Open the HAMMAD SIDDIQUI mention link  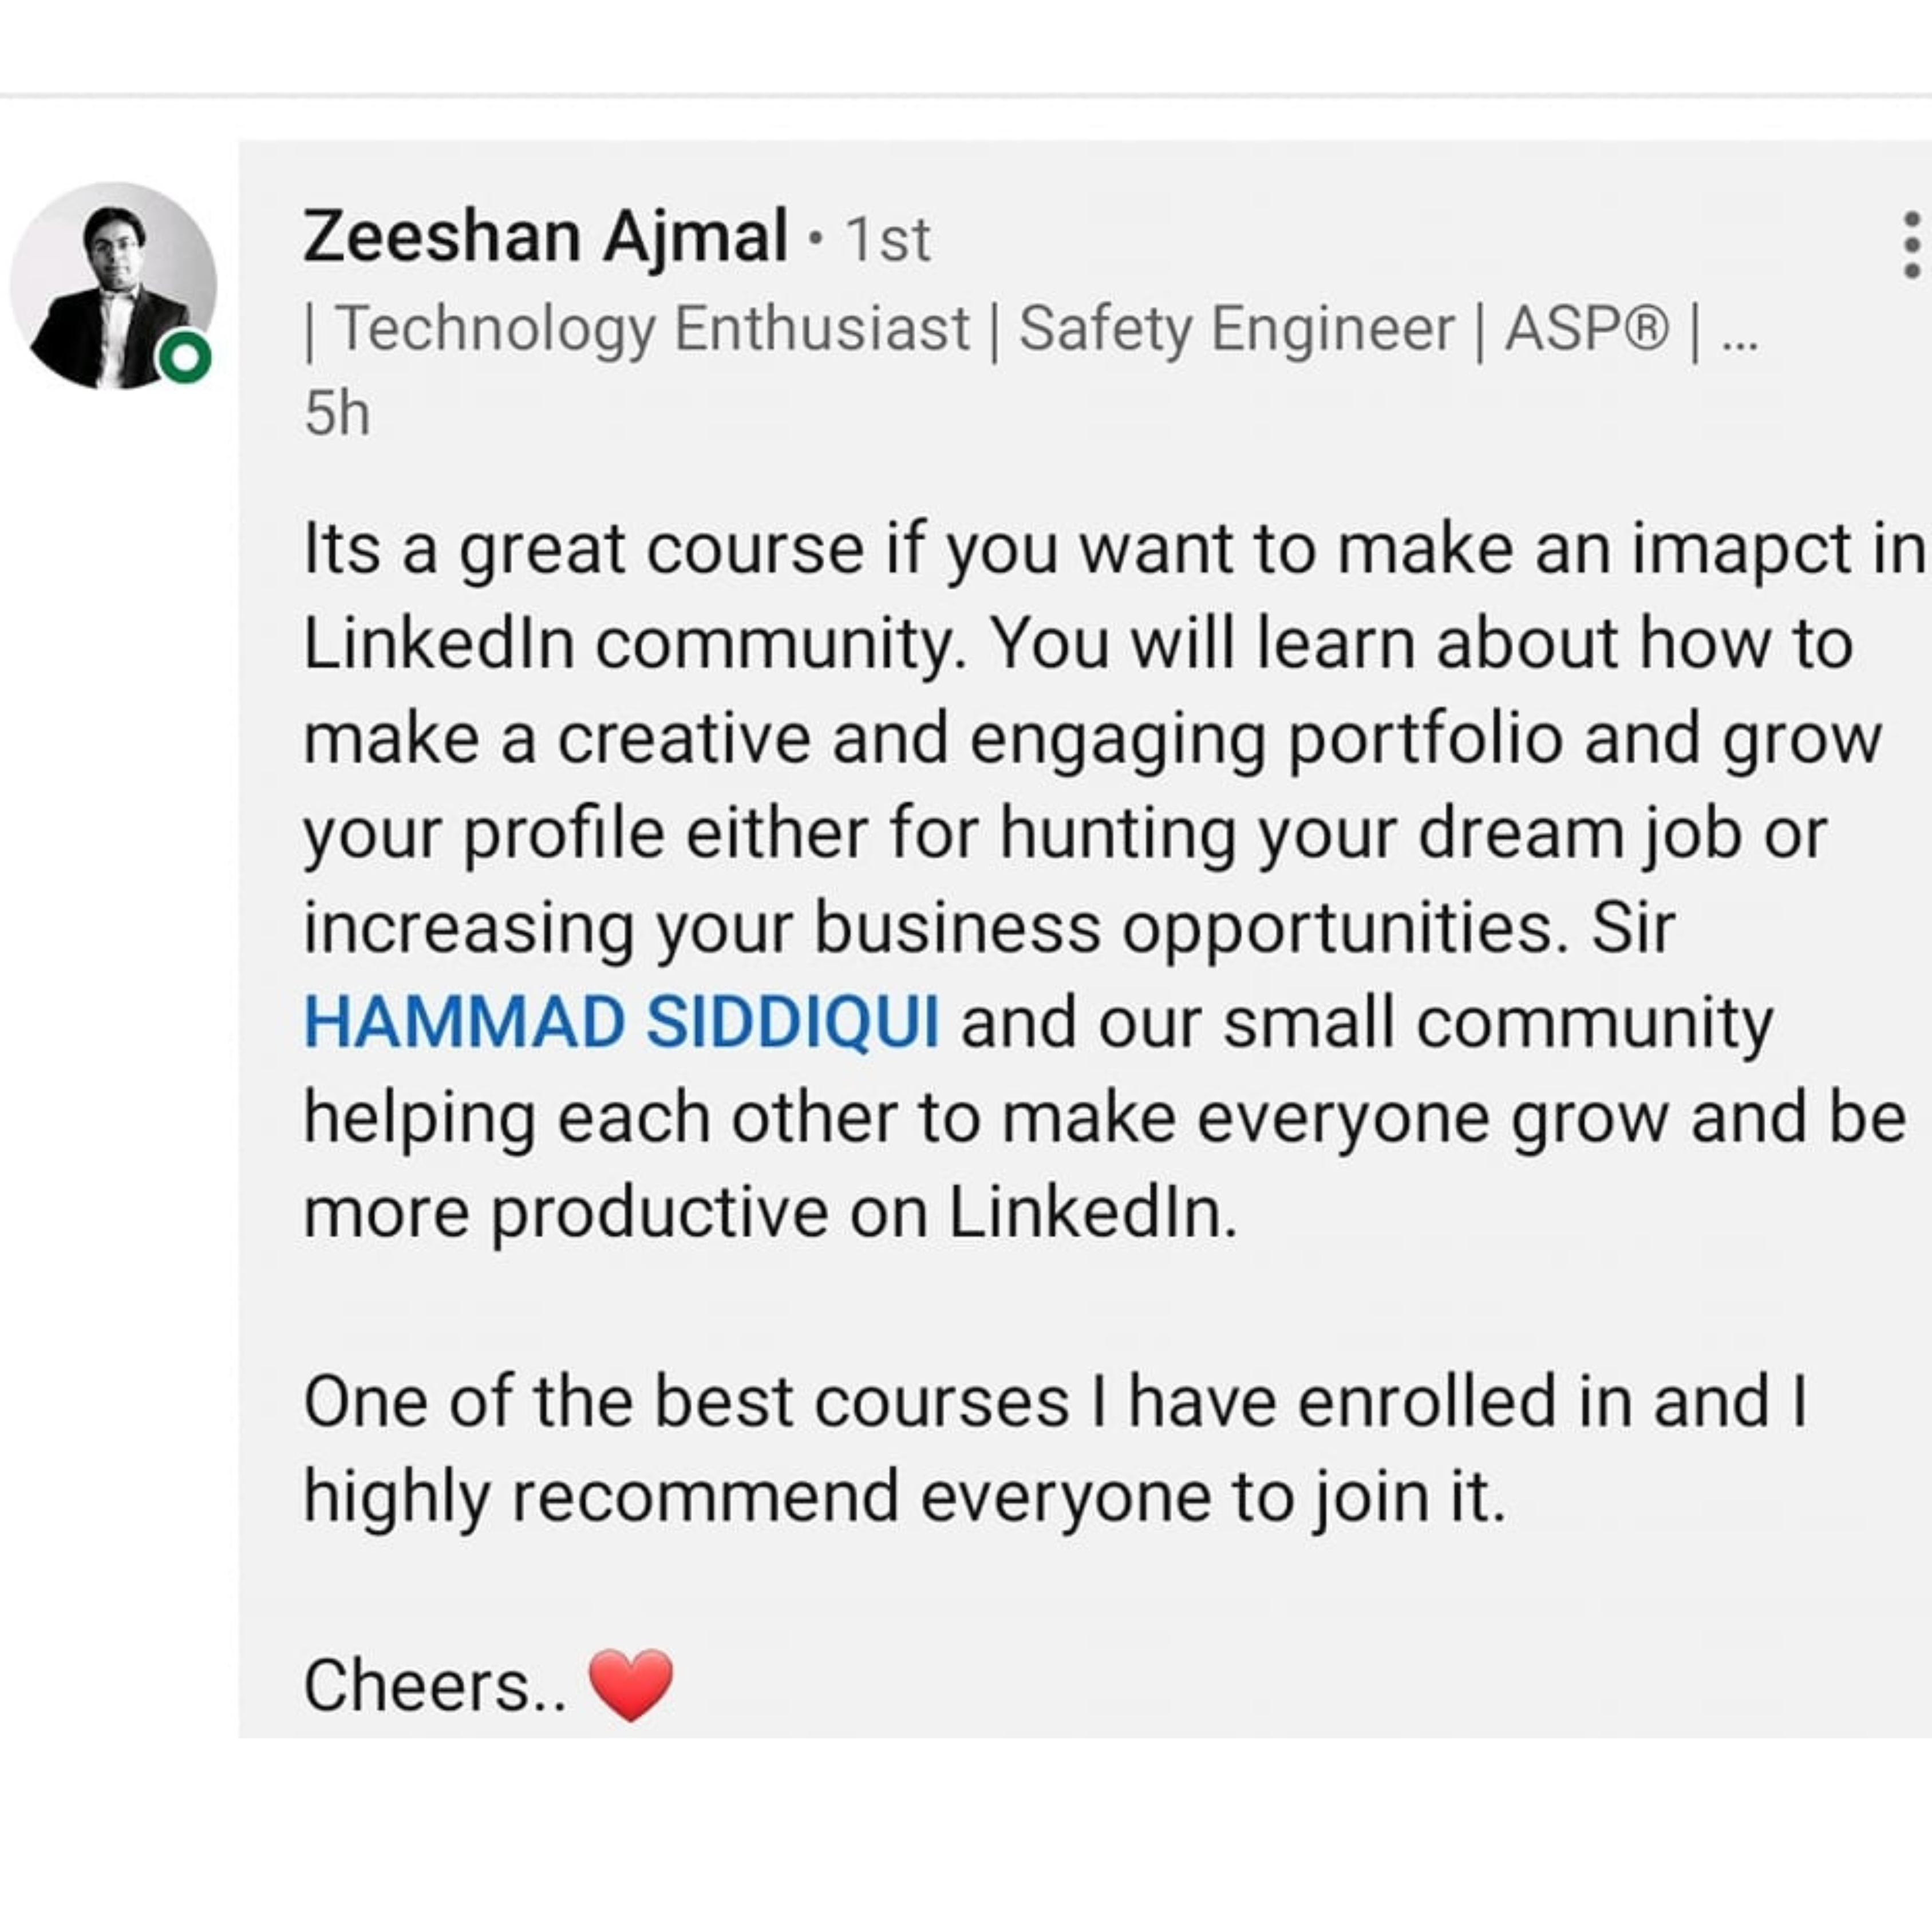click(x=621, y=1023)
